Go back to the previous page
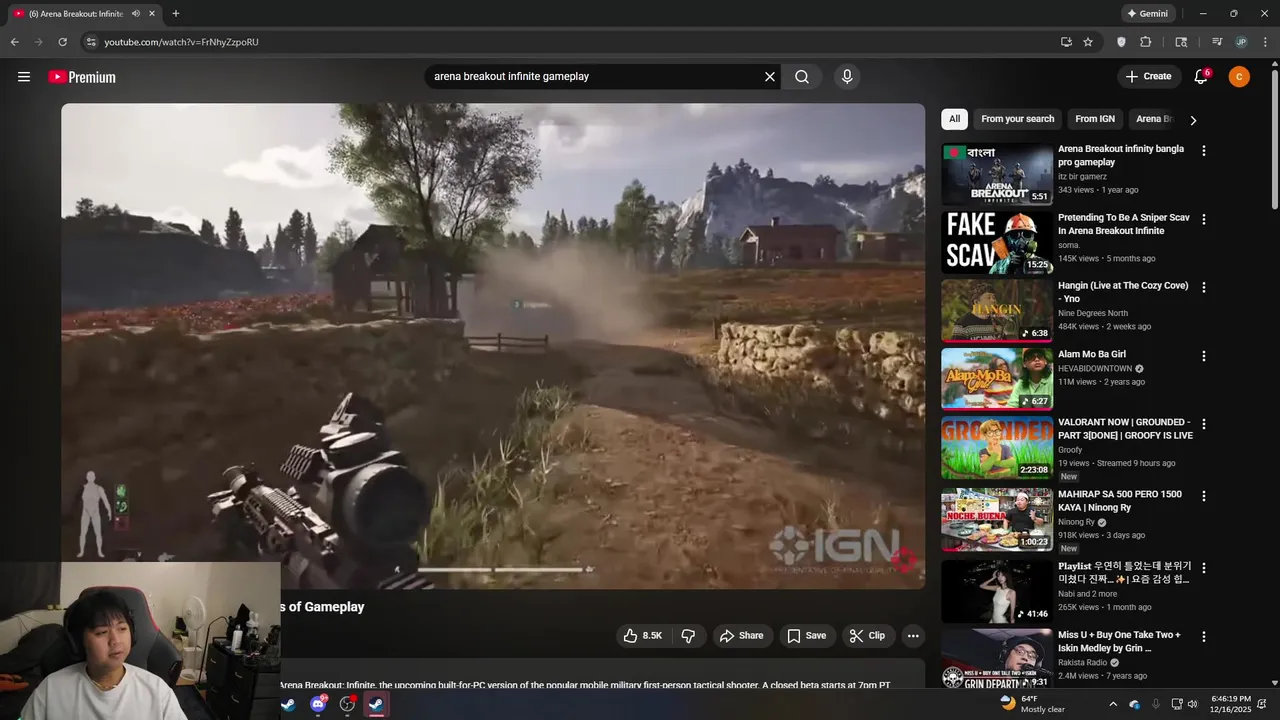 point(14,42)
